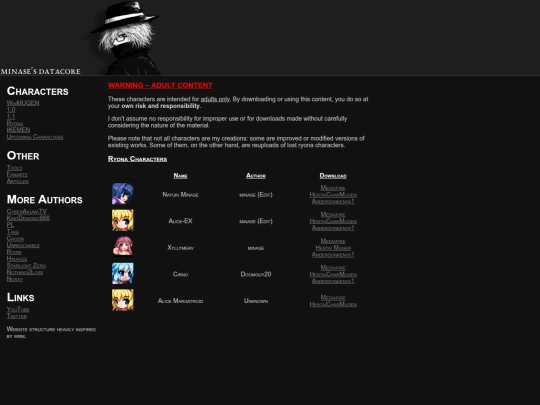The height and width of the screenshot is (405, 540).
Task: Open the IKEMEN characters link
Action: tap(18, 130)
